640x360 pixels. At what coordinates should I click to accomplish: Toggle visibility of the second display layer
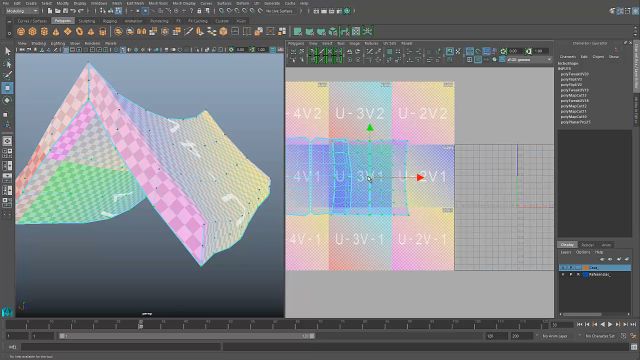(x=563, y=275)
